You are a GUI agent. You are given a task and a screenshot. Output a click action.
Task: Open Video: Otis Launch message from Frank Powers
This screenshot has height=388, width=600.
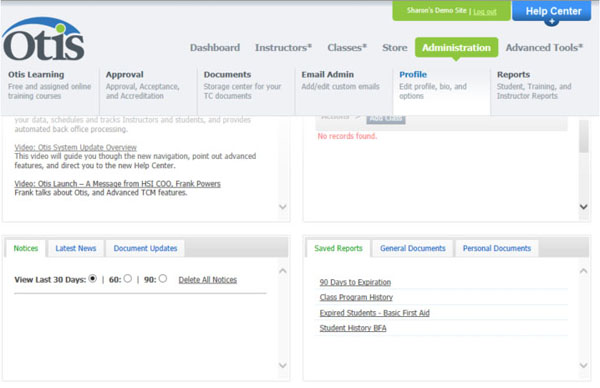pos(117,184)
